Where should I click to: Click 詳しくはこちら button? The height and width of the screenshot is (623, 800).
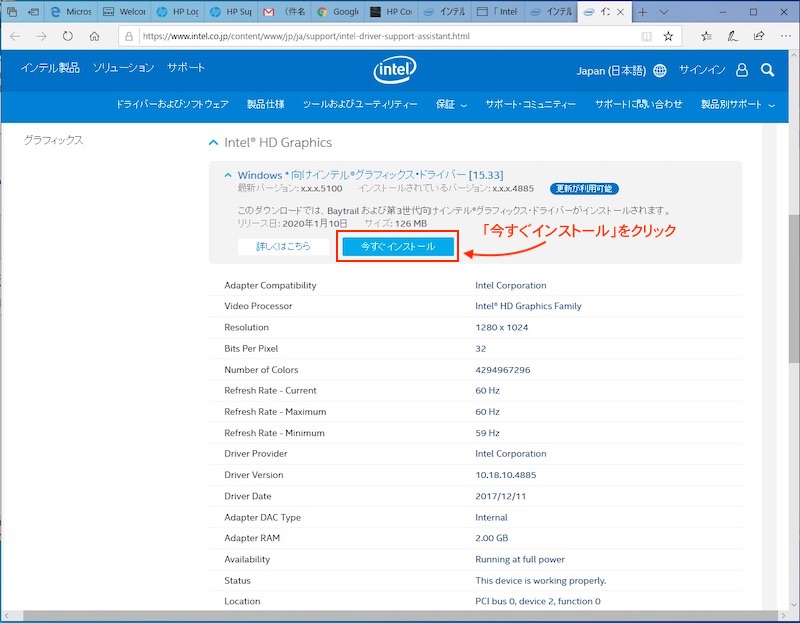(x=283, y=246)
